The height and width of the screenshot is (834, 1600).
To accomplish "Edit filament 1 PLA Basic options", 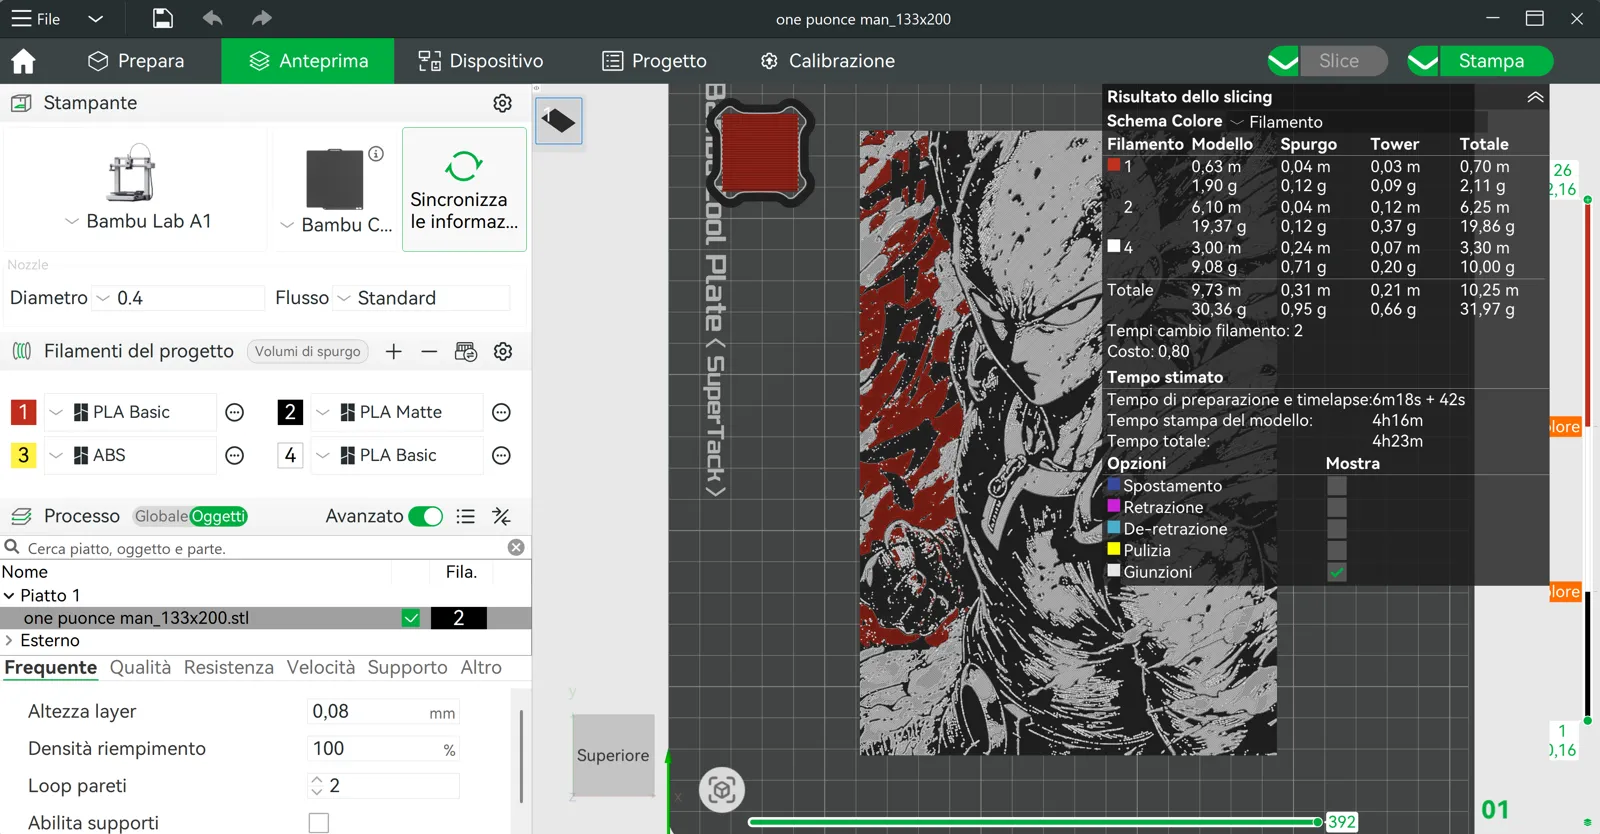I will pyautogui.click(x=235, y=412).
